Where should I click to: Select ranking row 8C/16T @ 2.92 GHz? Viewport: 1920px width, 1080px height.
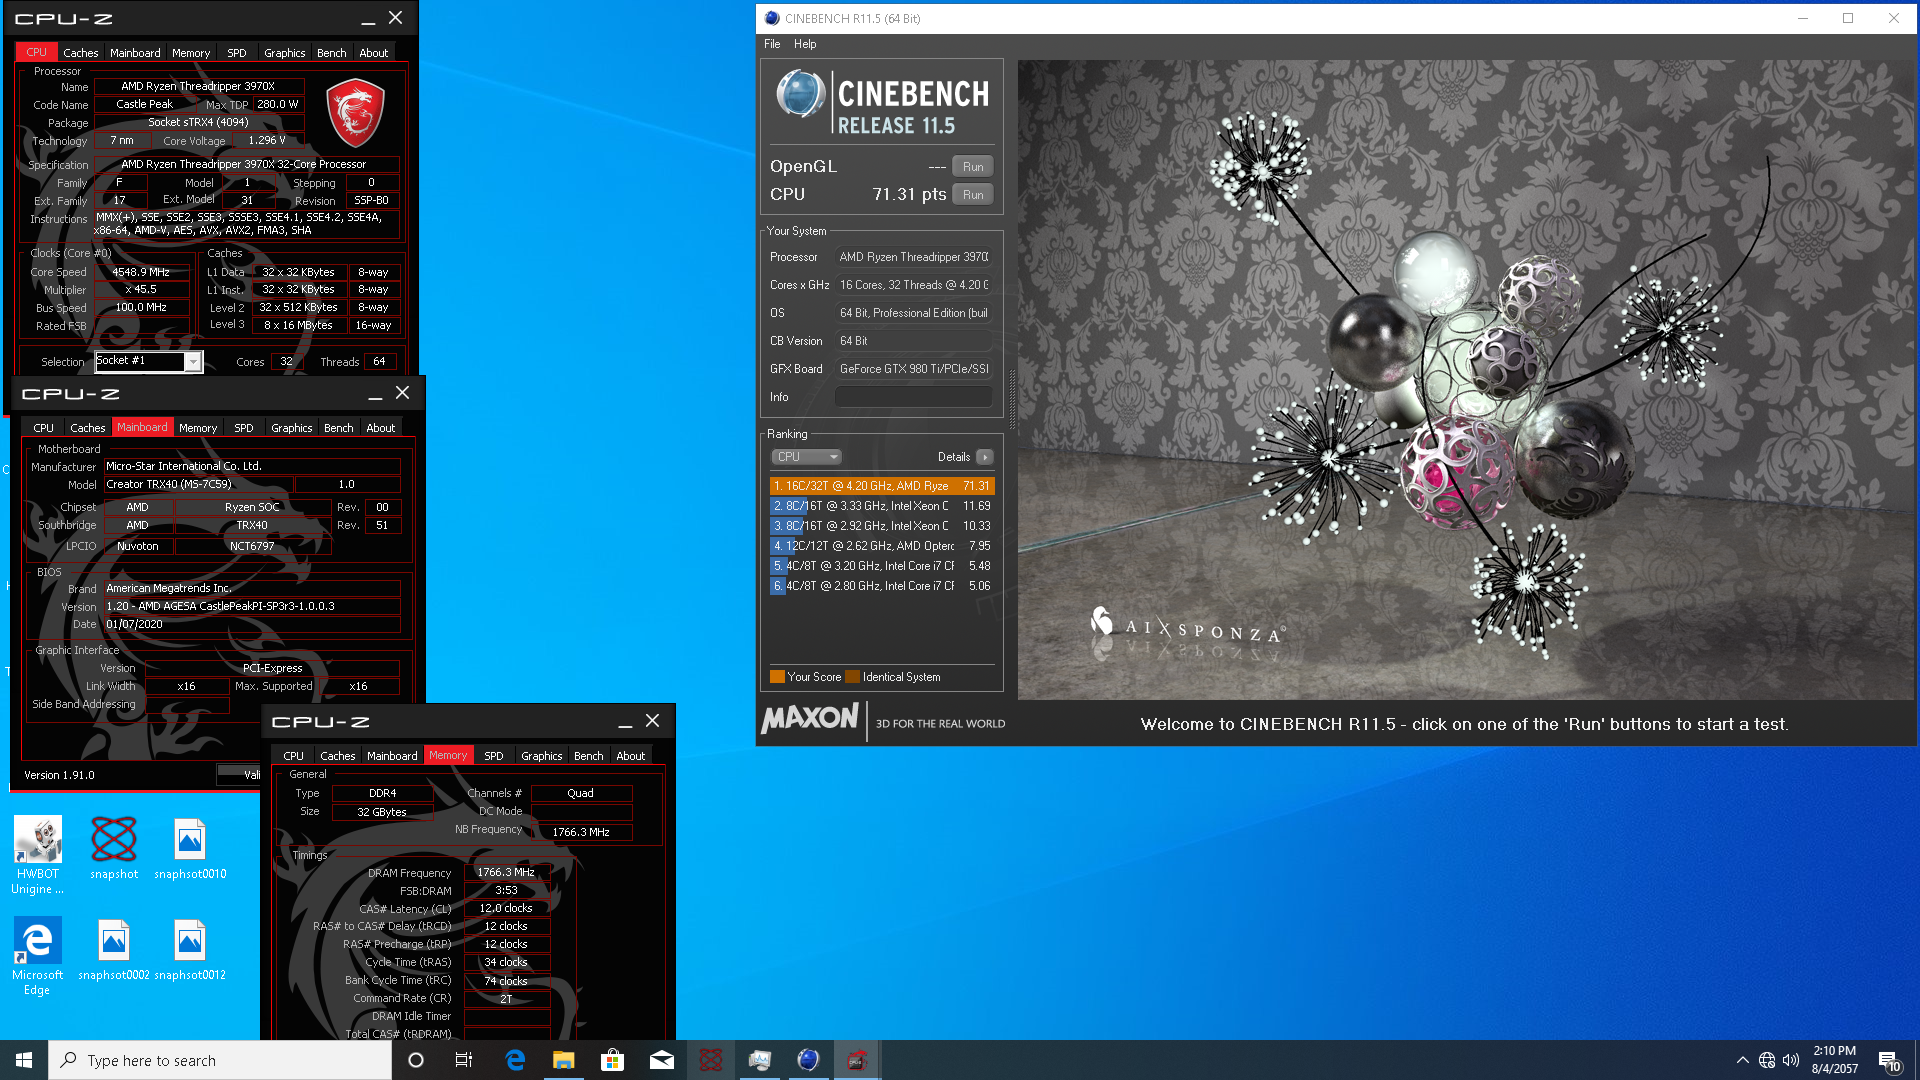(x=882, y=526)
